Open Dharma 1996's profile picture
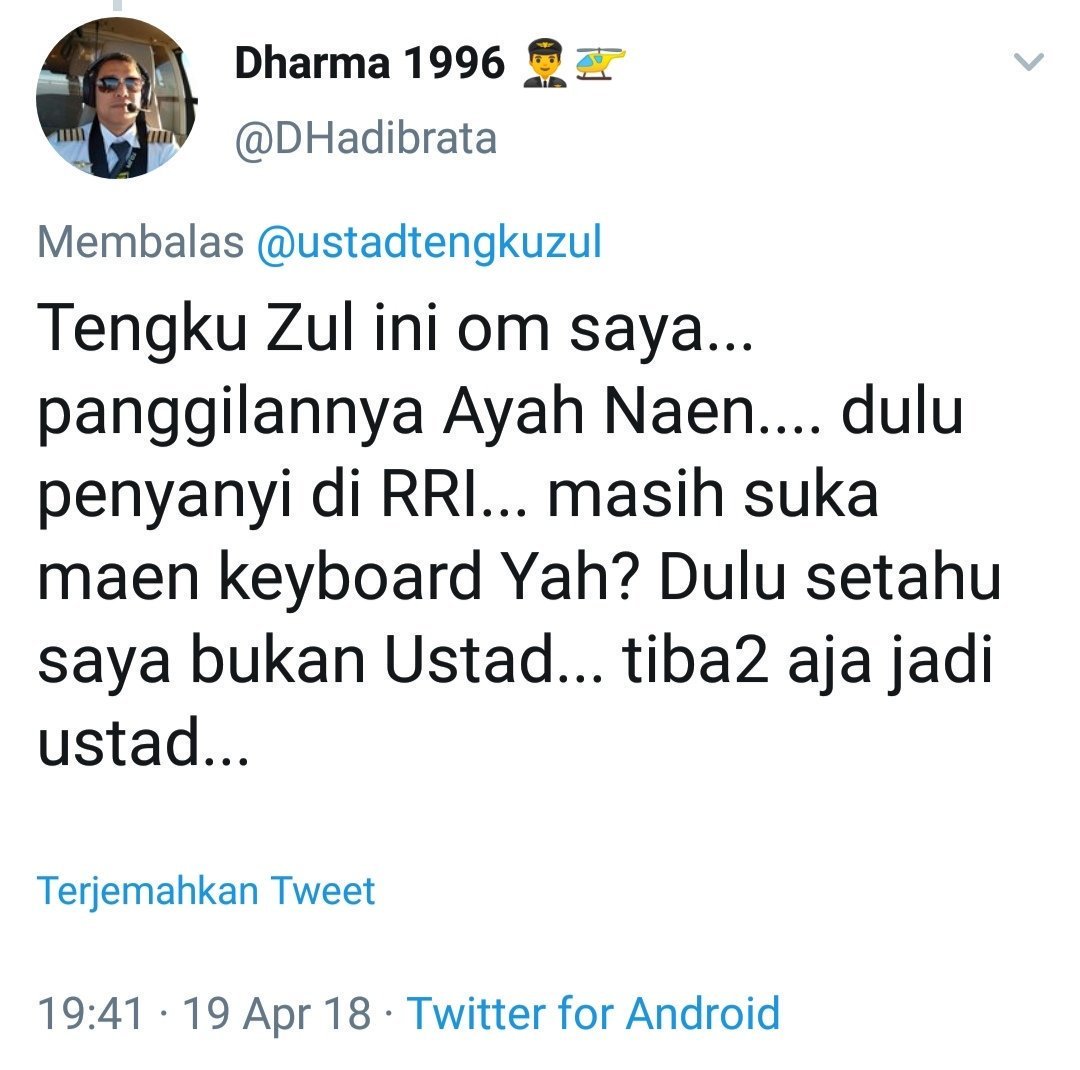This screenshot has height=1070, width=1080. pyautogui.click(x=116, y=99)
